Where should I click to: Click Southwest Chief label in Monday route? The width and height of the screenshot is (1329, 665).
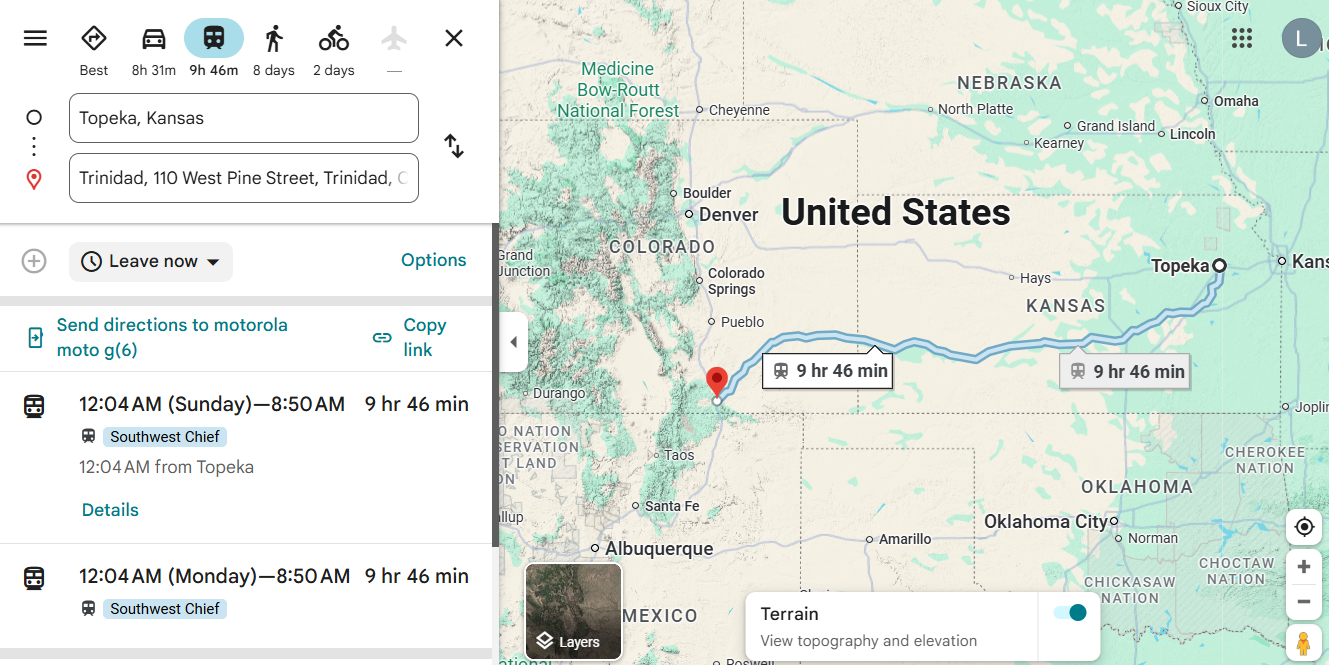(x=165, y=609)
